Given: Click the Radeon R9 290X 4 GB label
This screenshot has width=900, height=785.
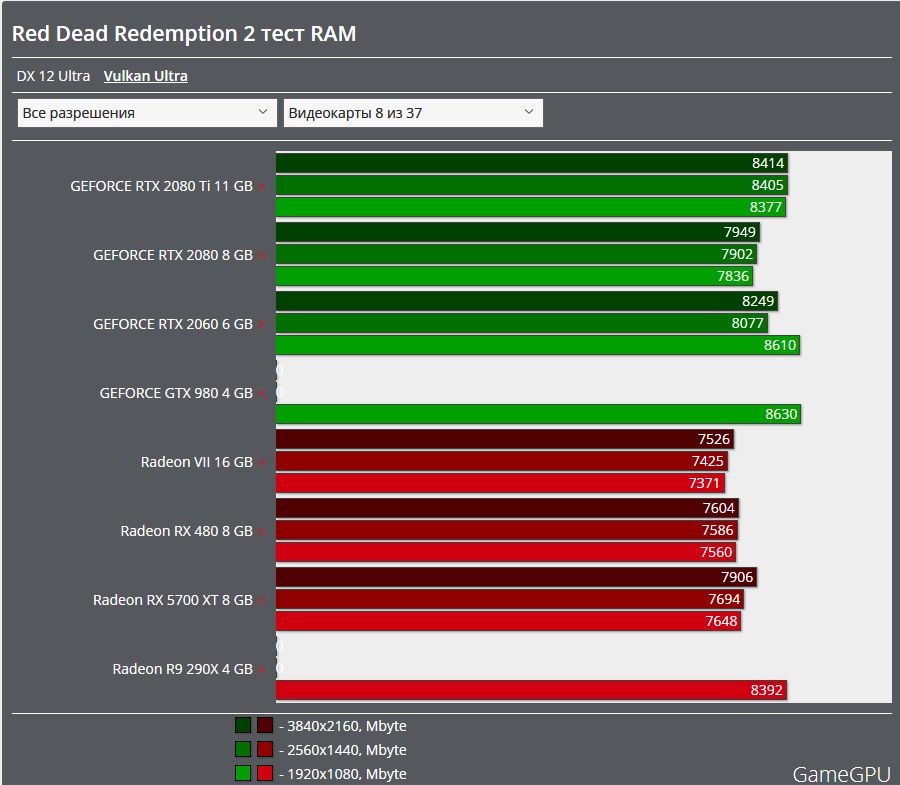Looking at the screenshot, I should pyautogui.click(x=183, y=669).
